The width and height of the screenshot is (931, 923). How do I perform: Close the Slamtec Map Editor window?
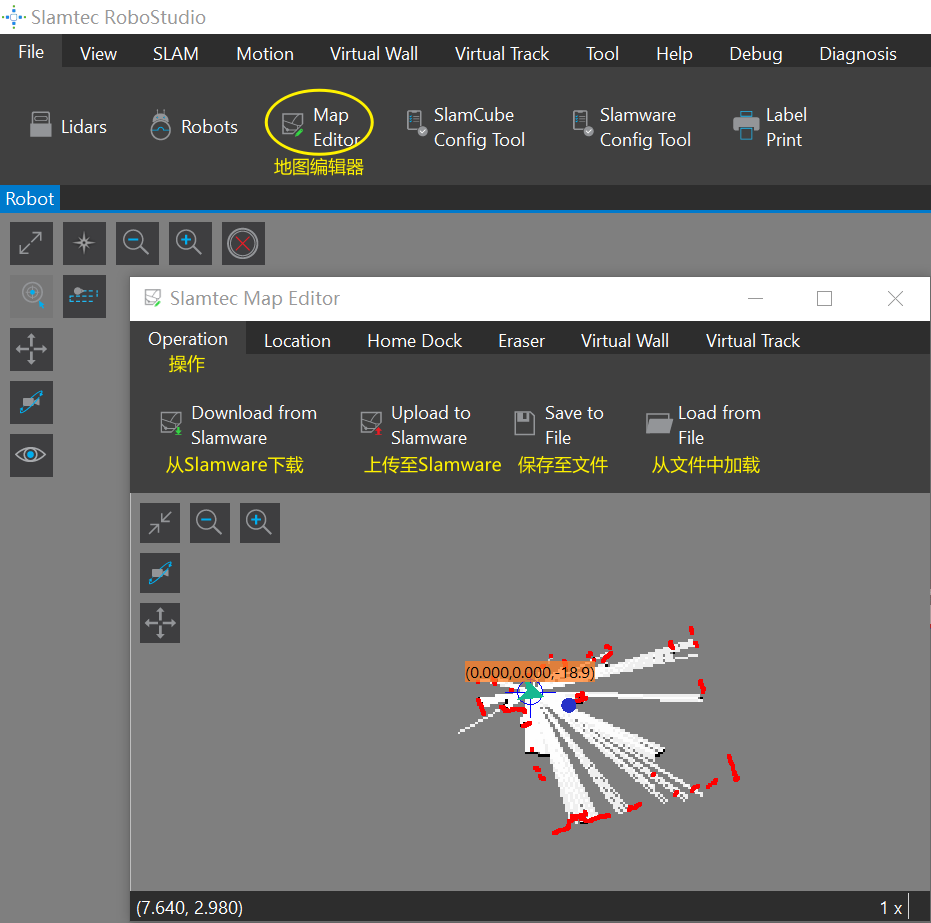pos(895,299)
